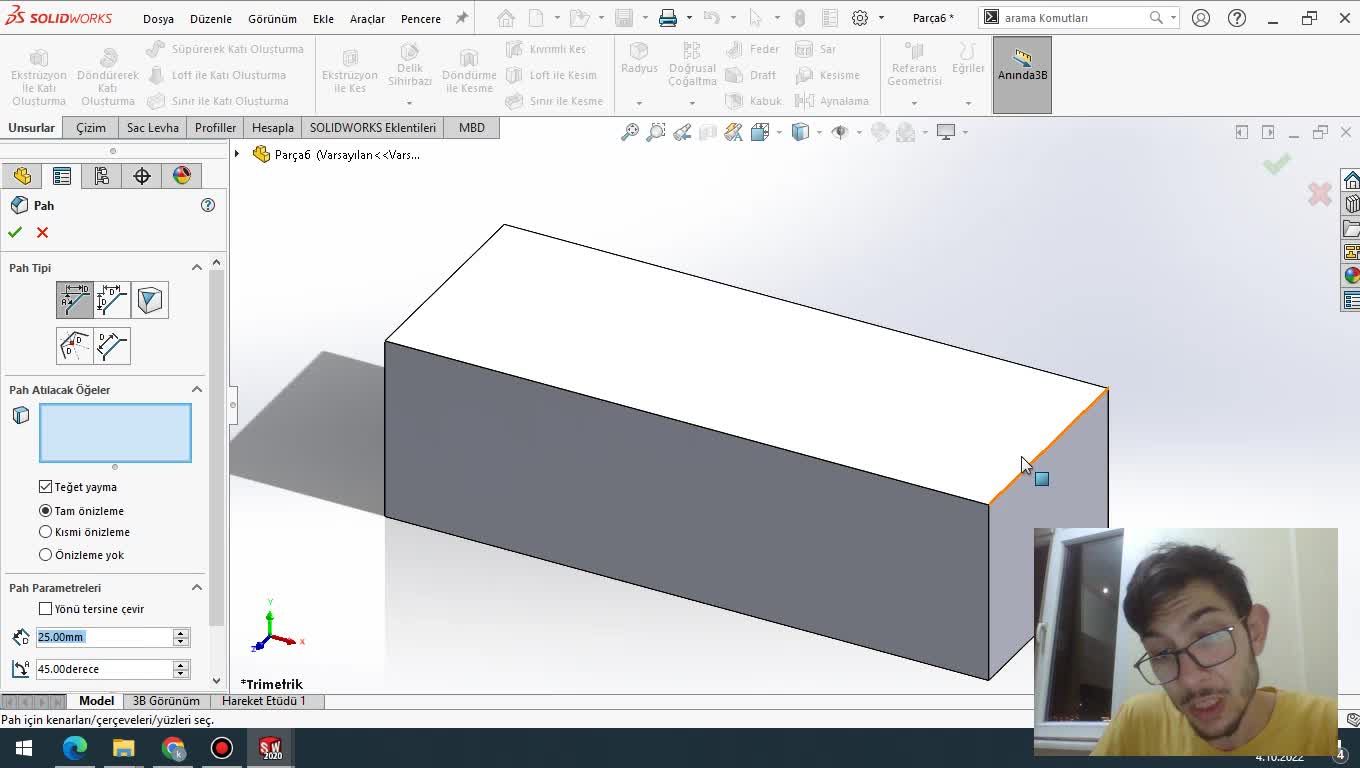The width and height of the screenshot is (1360, 768).
Task: Open the Referans Geometrisi dropdown arrow
Action: coord(914,103)
